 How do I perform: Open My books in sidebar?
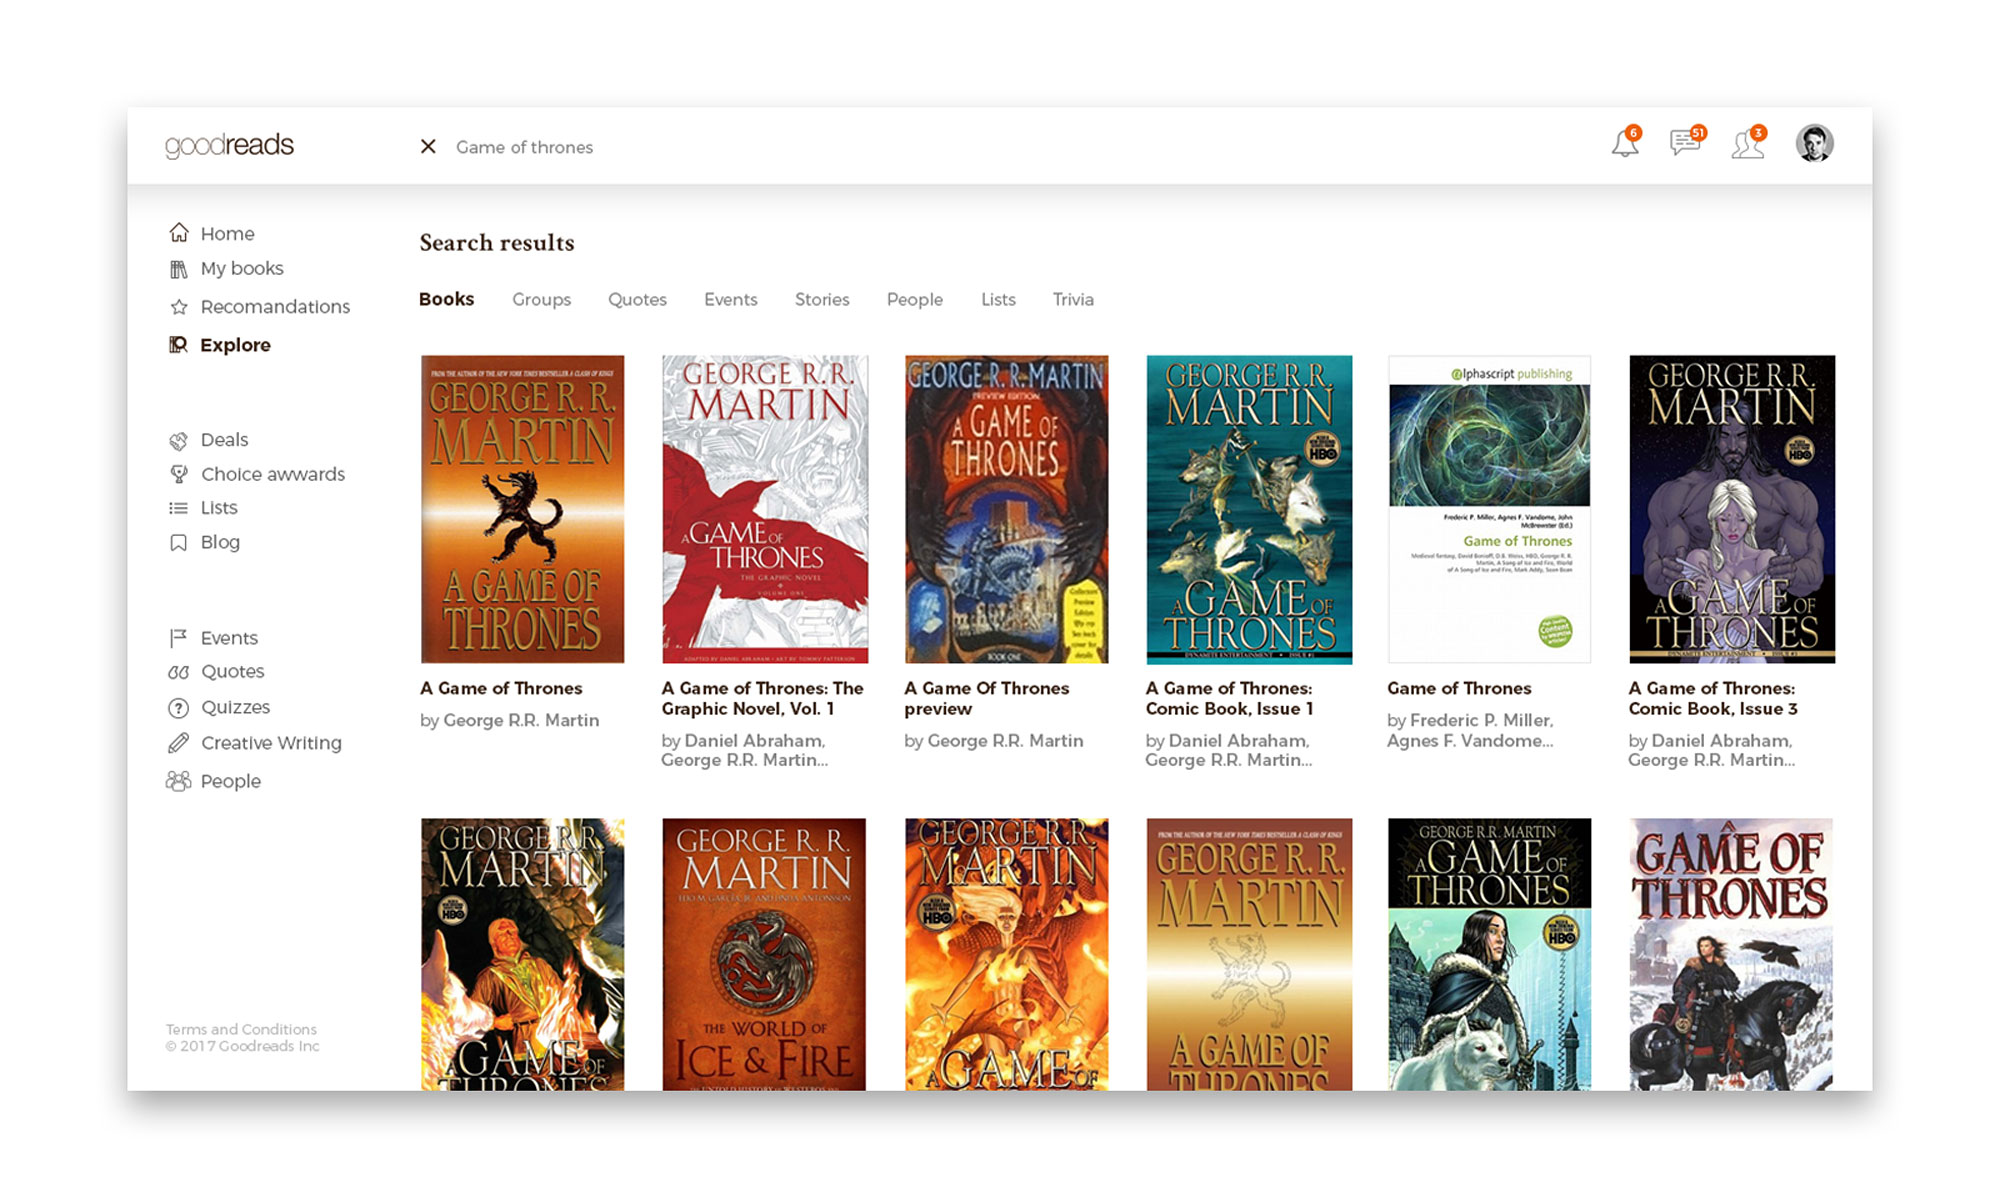pyautogui.click(x=241, y=268)
